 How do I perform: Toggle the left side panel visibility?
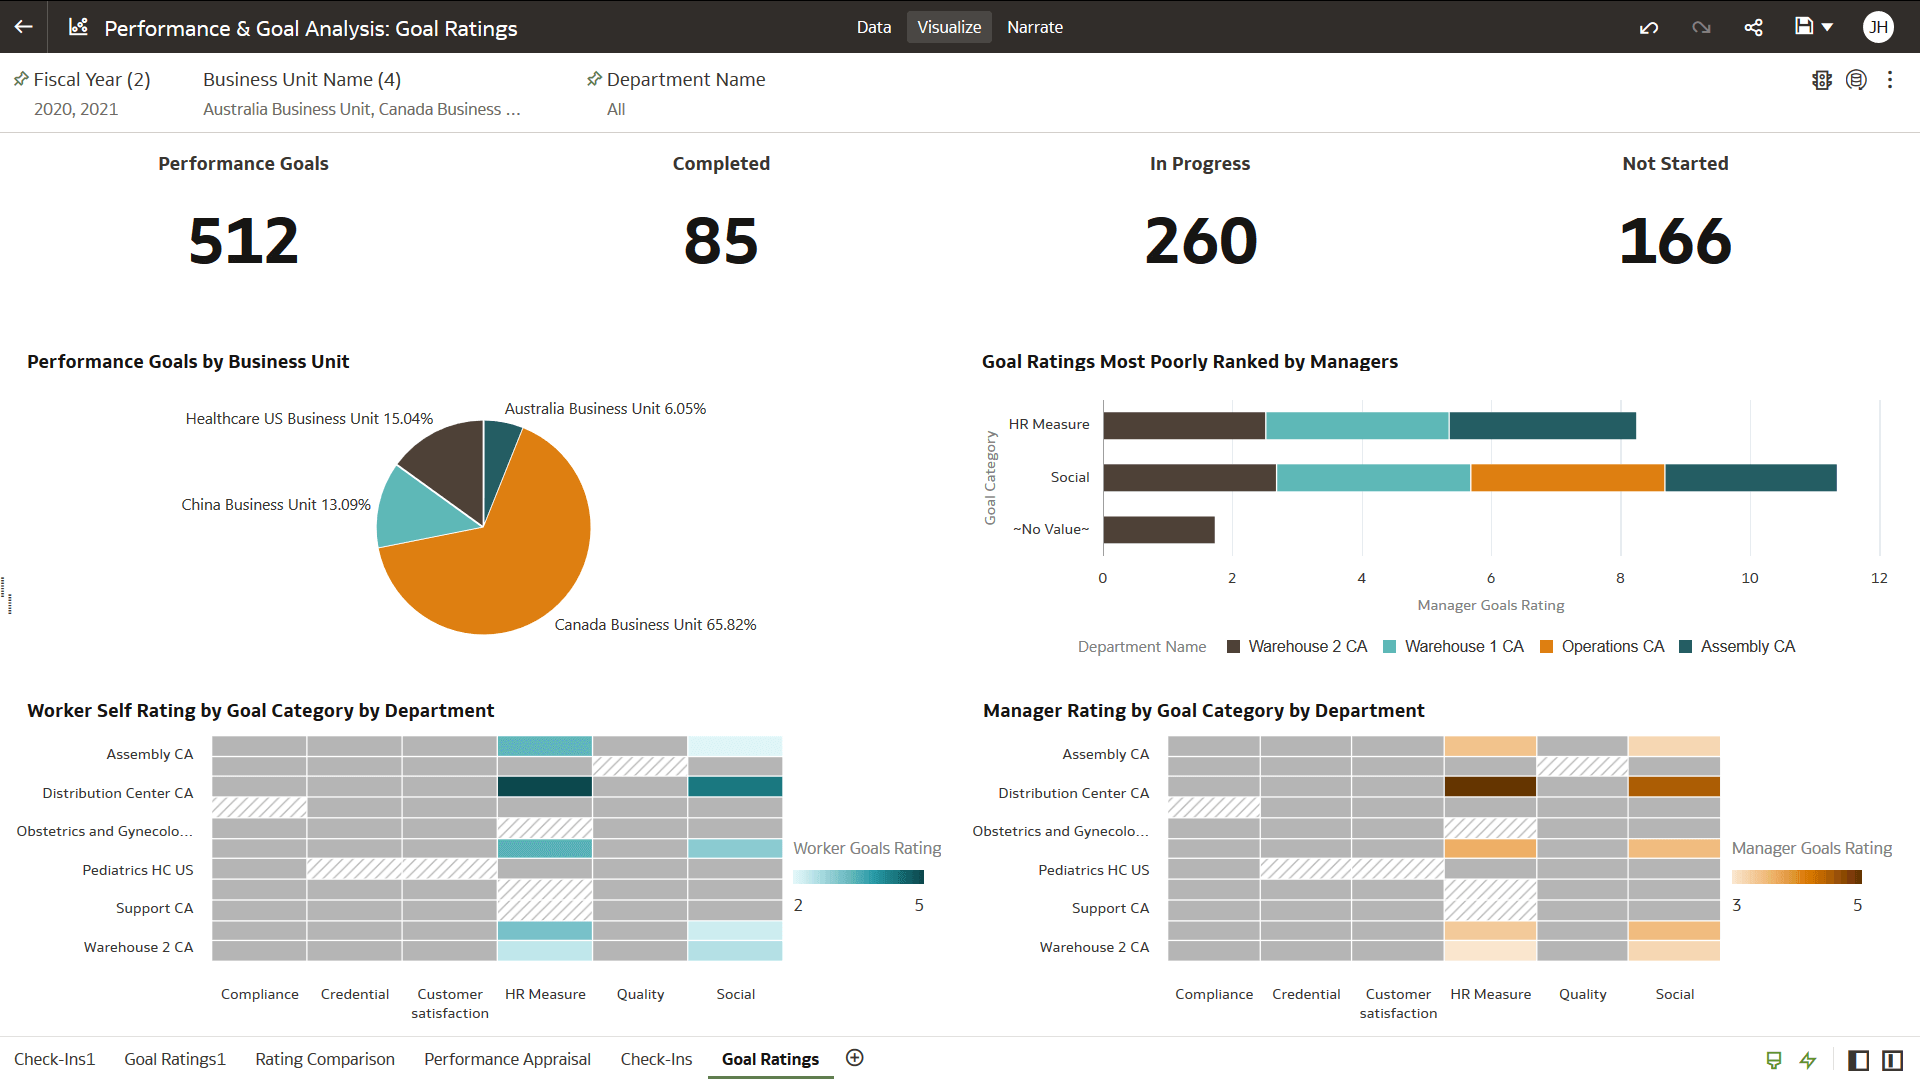point(1858,1060)
